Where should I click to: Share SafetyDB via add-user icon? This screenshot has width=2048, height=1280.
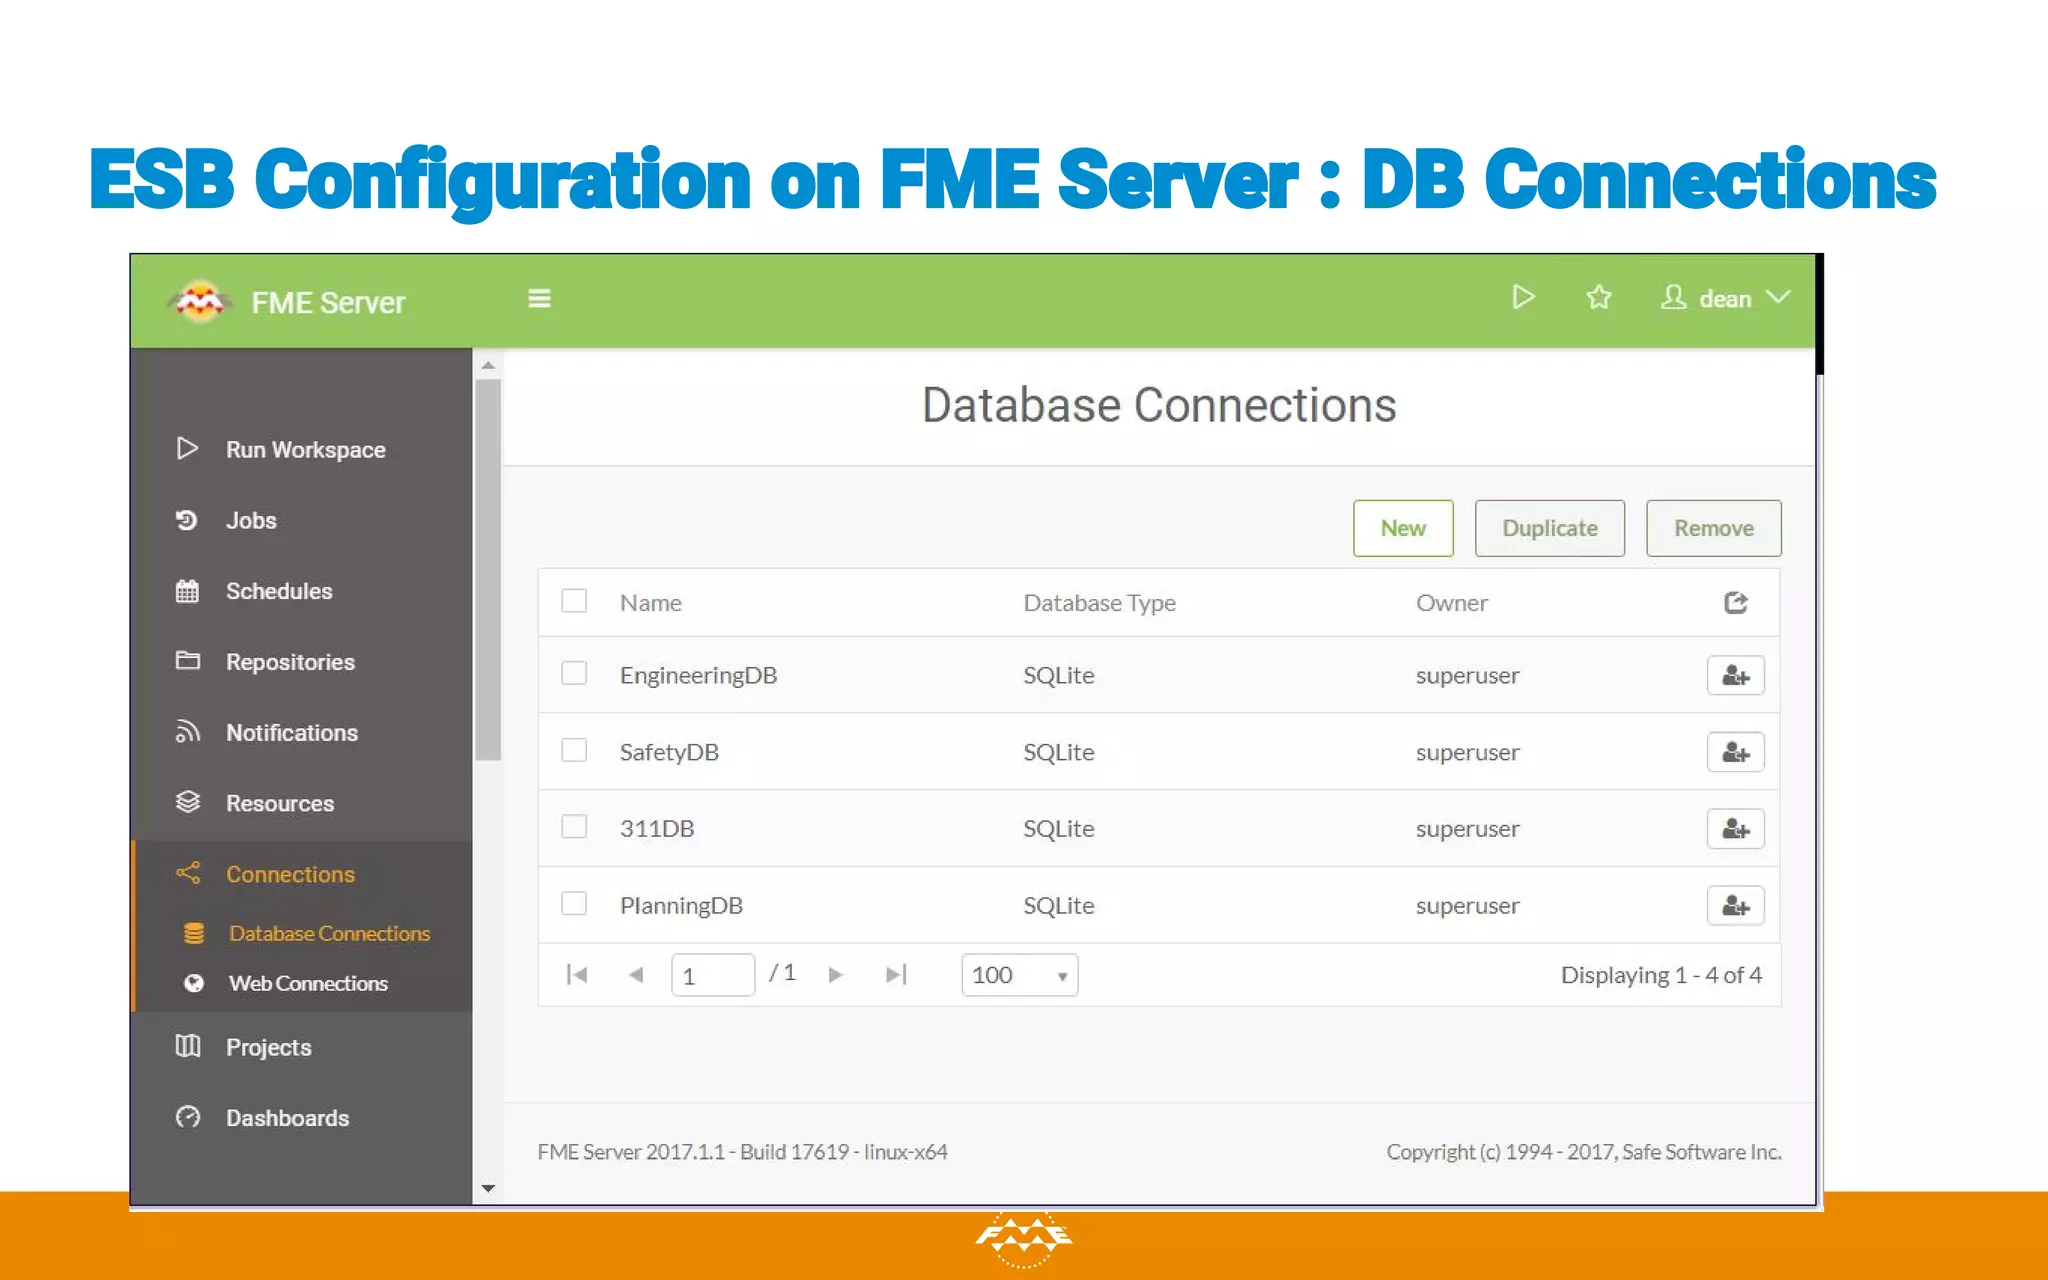pos(1736,752)
